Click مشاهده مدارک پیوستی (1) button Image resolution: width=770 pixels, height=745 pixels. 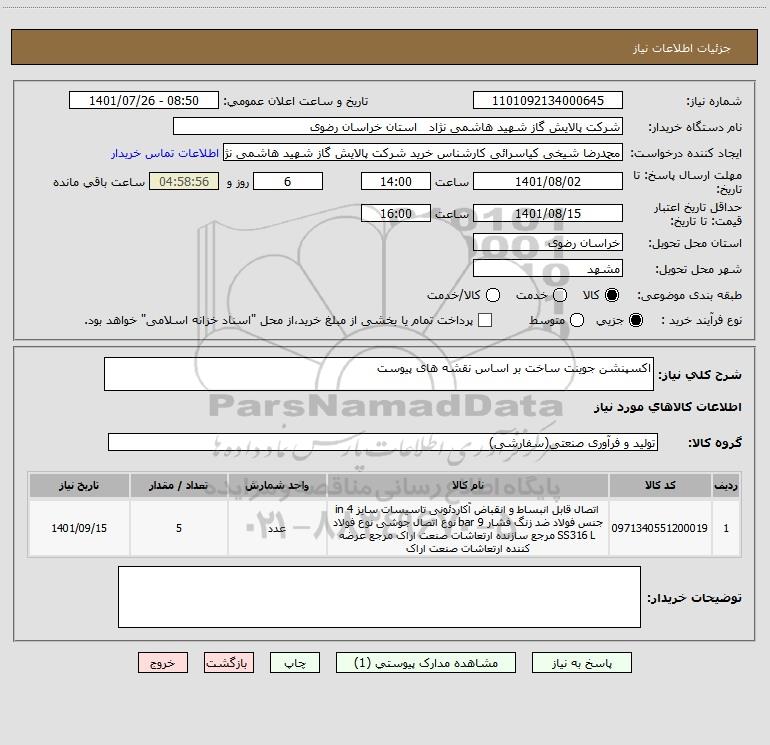coord(426,663)
